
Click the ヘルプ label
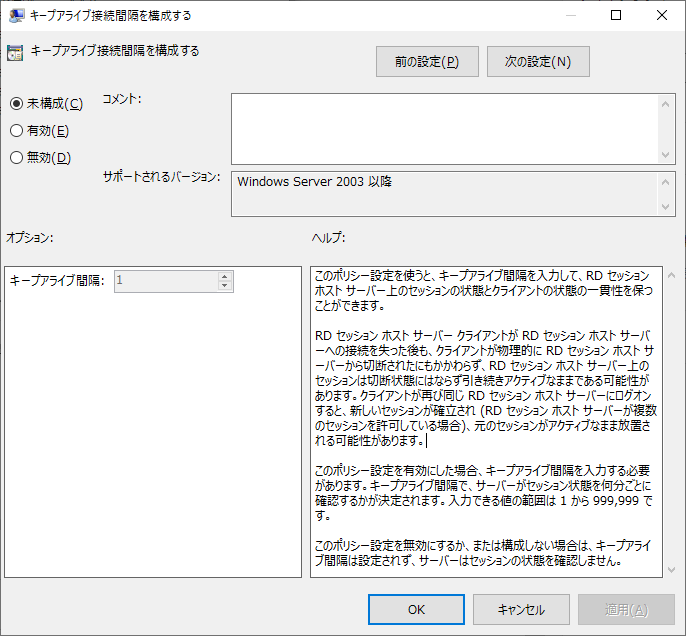coord(329,238)
